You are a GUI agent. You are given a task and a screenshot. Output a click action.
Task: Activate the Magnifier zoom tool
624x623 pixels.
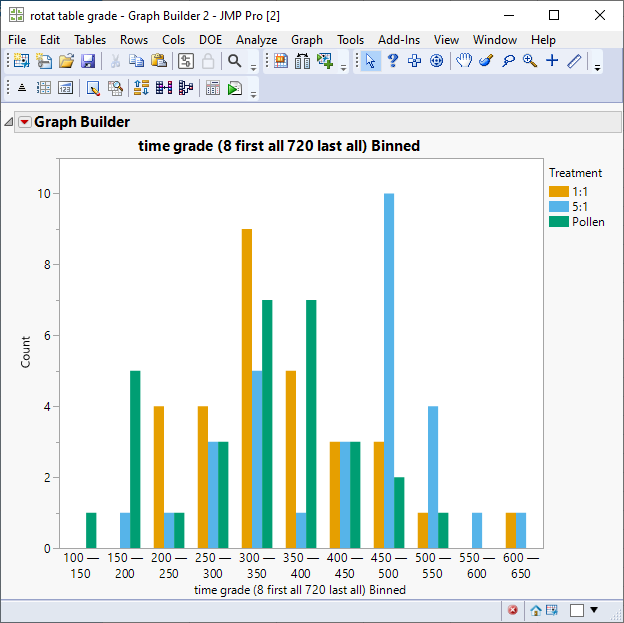point(529,62)
